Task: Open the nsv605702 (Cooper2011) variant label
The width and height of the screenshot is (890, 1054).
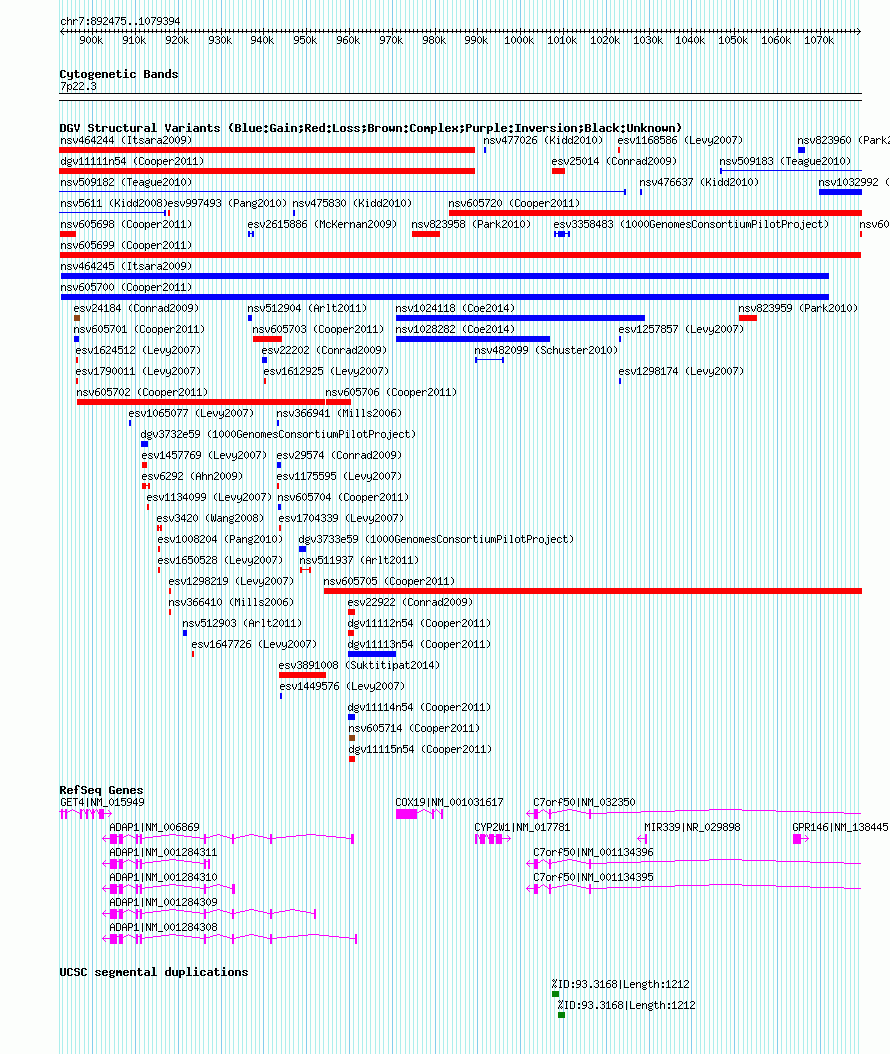Action: tap(142, 393)
